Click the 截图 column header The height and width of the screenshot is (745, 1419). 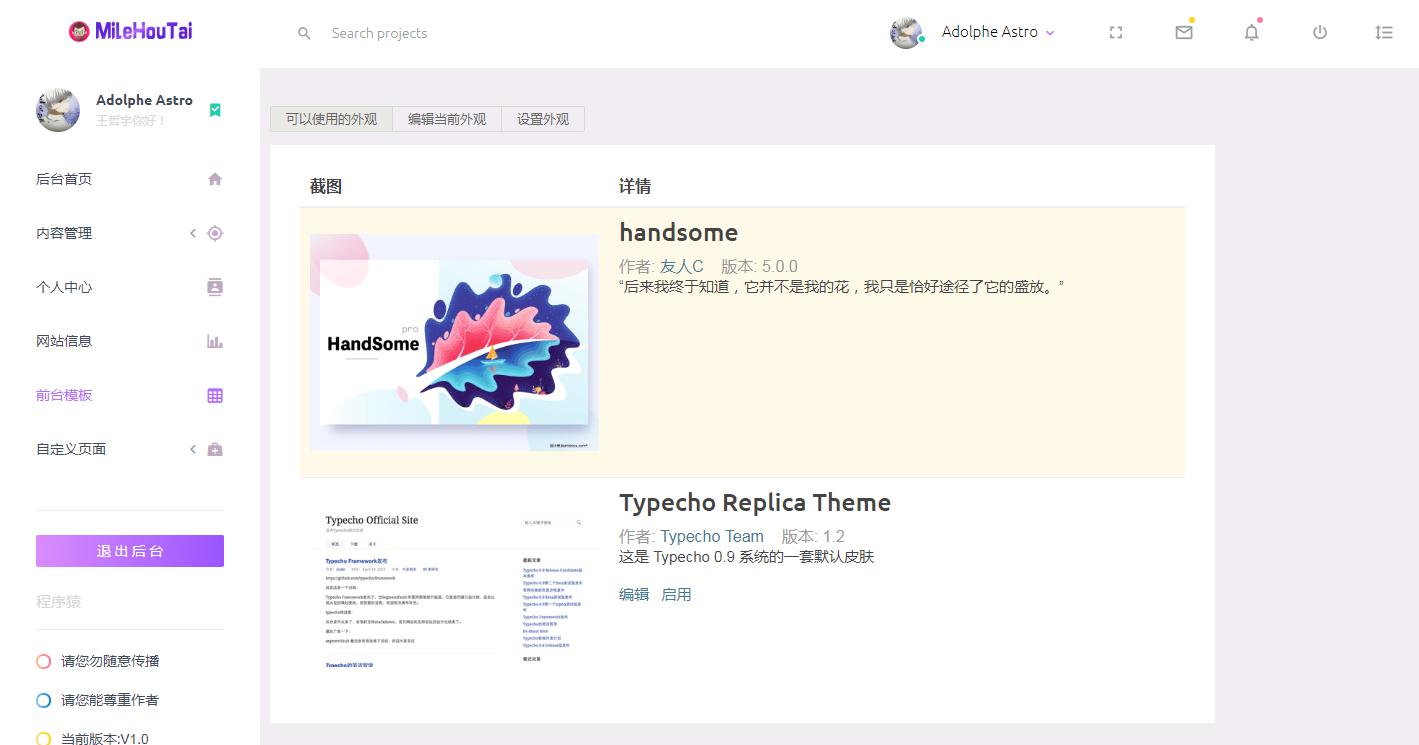[x=326, y=186]
